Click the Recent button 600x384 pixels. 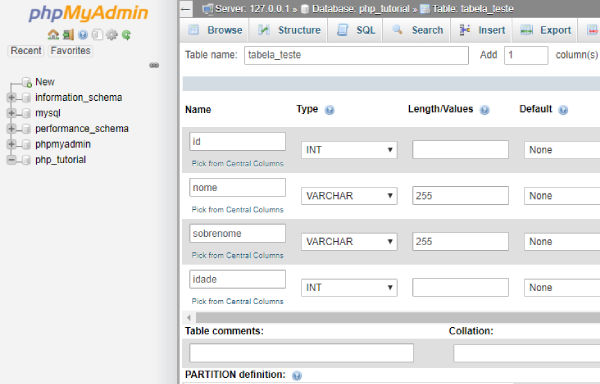26,50
